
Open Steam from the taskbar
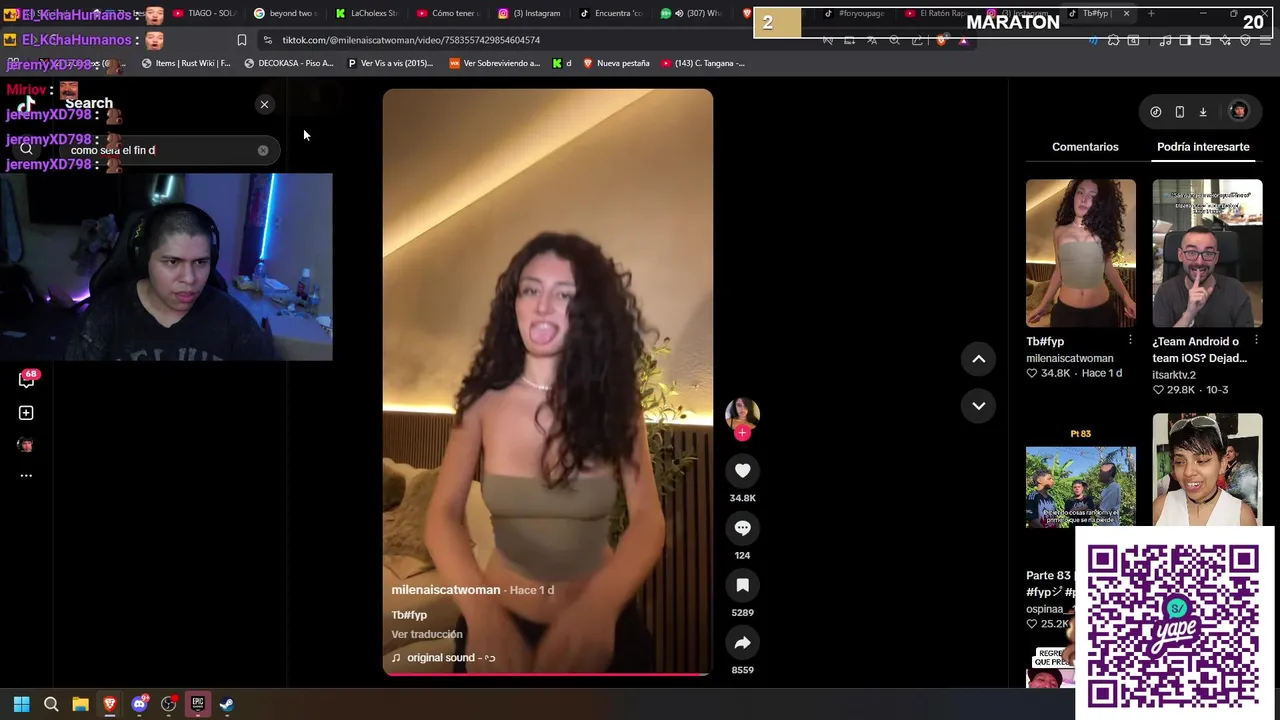(x=227, y=704)
